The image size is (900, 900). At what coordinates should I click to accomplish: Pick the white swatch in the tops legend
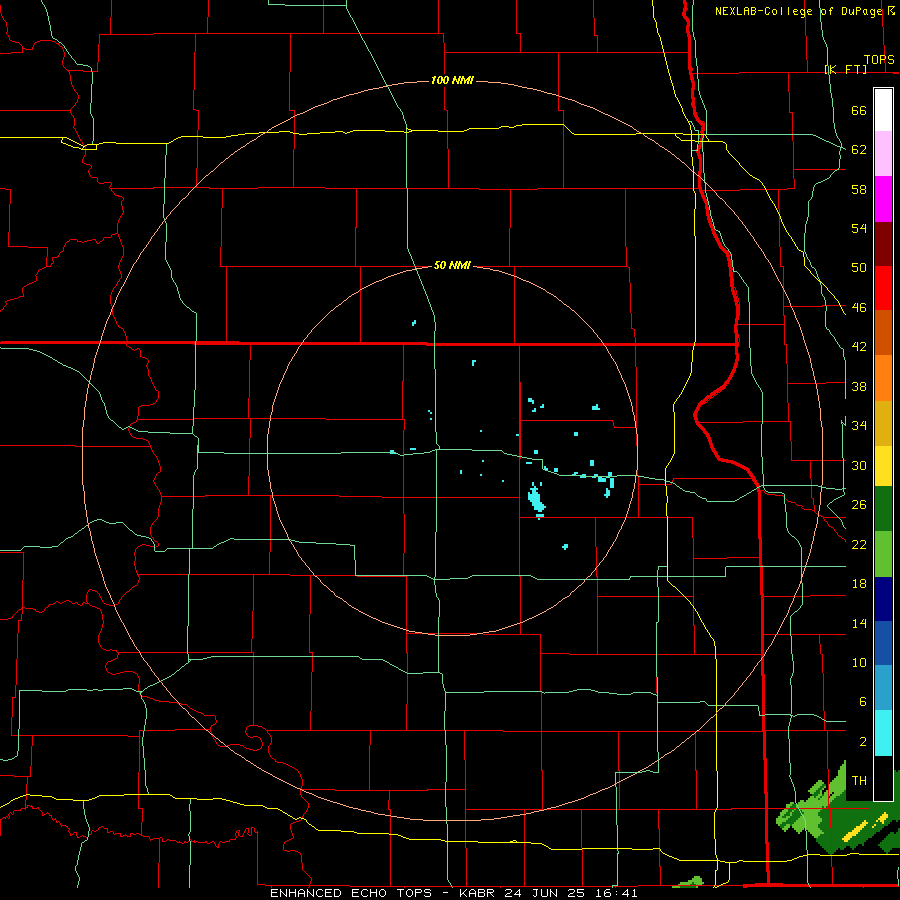click(883, 110)
